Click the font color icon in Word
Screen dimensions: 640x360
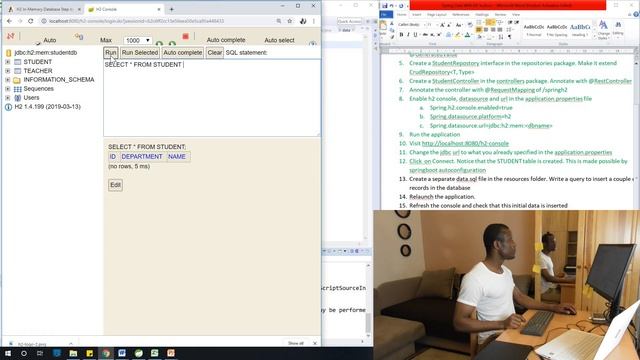pyautogui.click(x=467, y=36)
